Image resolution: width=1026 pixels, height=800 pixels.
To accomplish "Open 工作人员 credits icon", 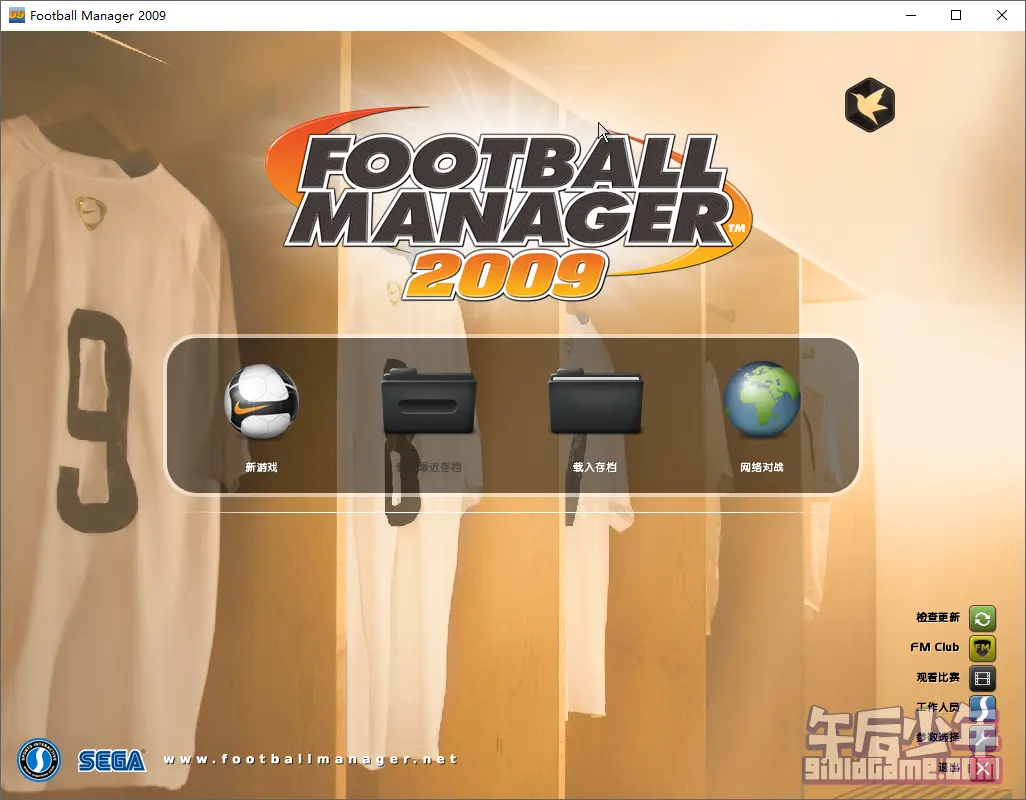I will click(982, 708).
